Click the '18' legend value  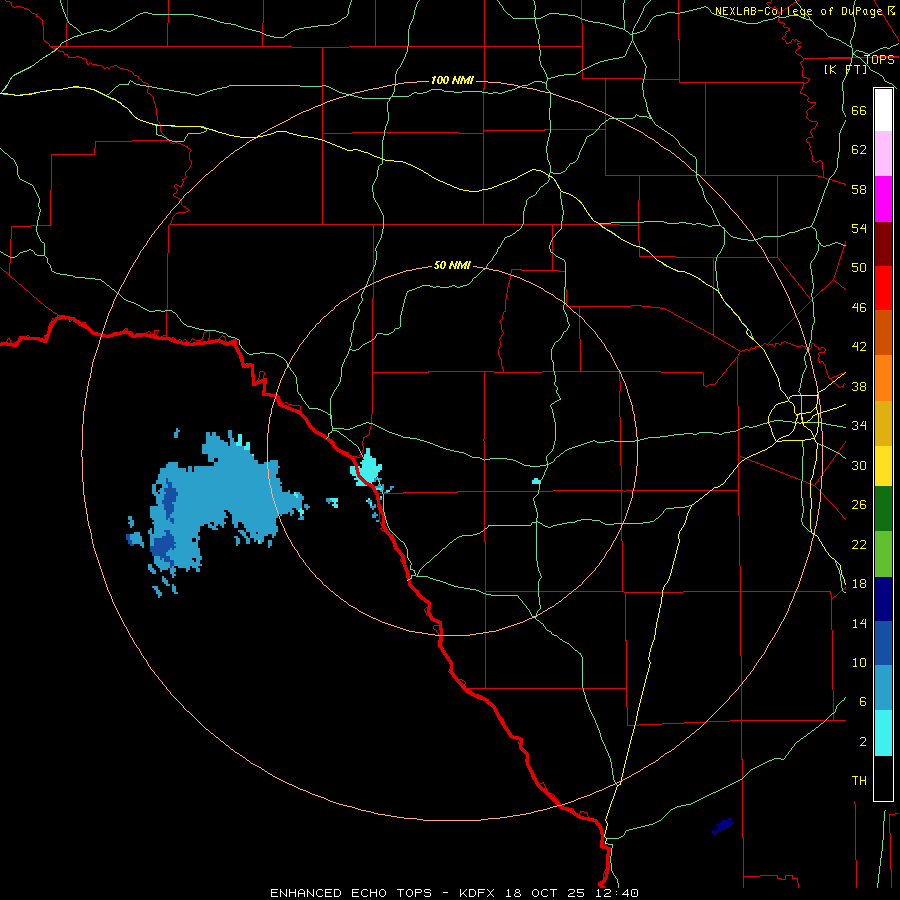pyautogui.click(x=859, y=584)
